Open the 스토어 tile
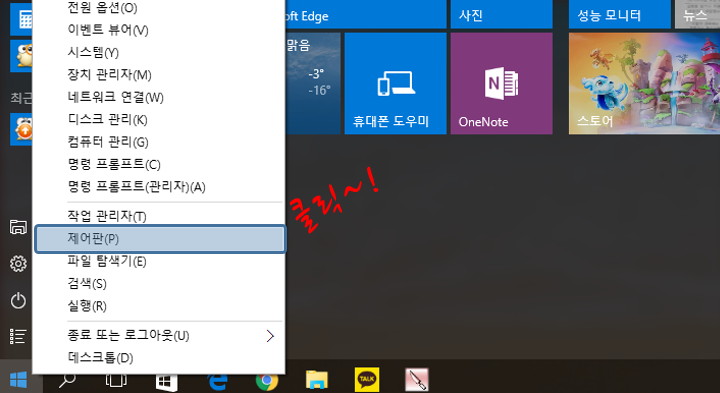This screenshot has height=393, width=720. (x=644, y=84)
